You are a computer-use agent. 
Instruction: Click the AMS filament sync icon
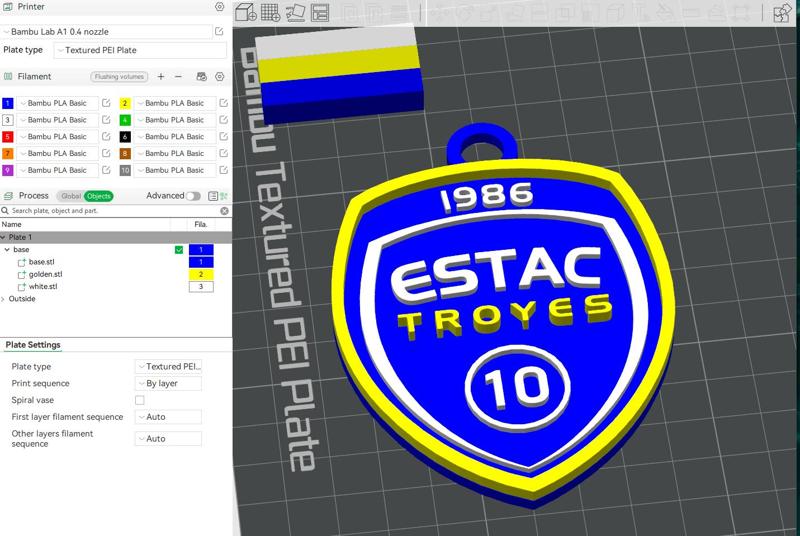click(x=202, y=76)
